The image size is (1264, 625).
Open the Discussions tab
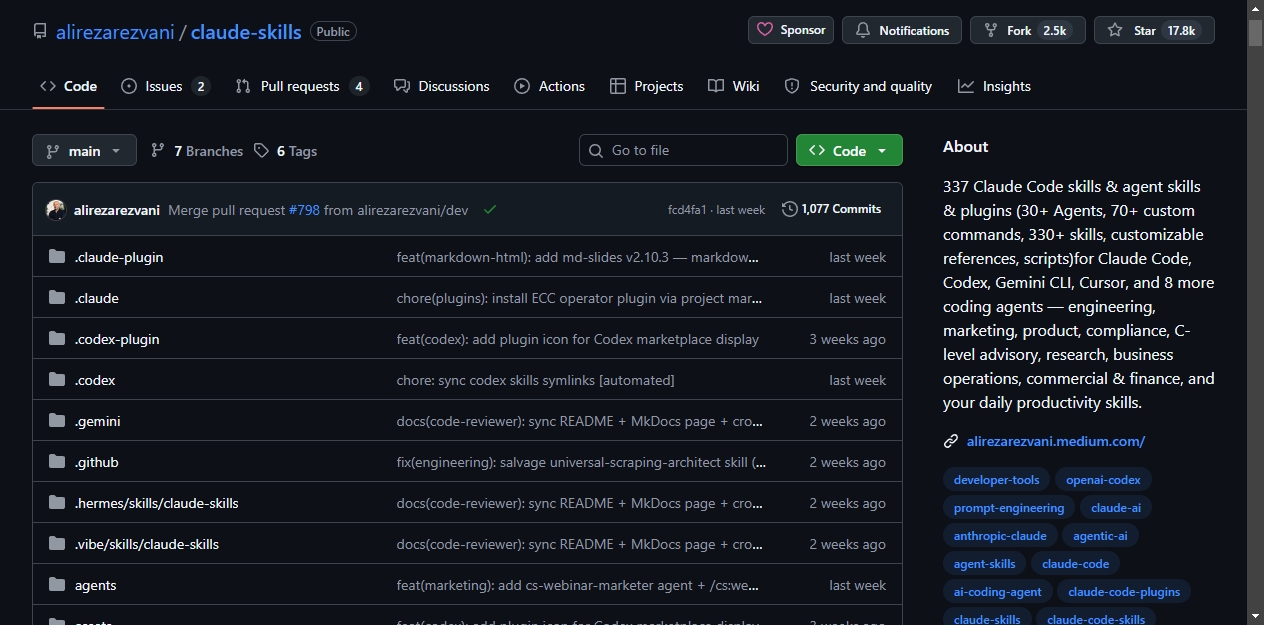[442, 86]
